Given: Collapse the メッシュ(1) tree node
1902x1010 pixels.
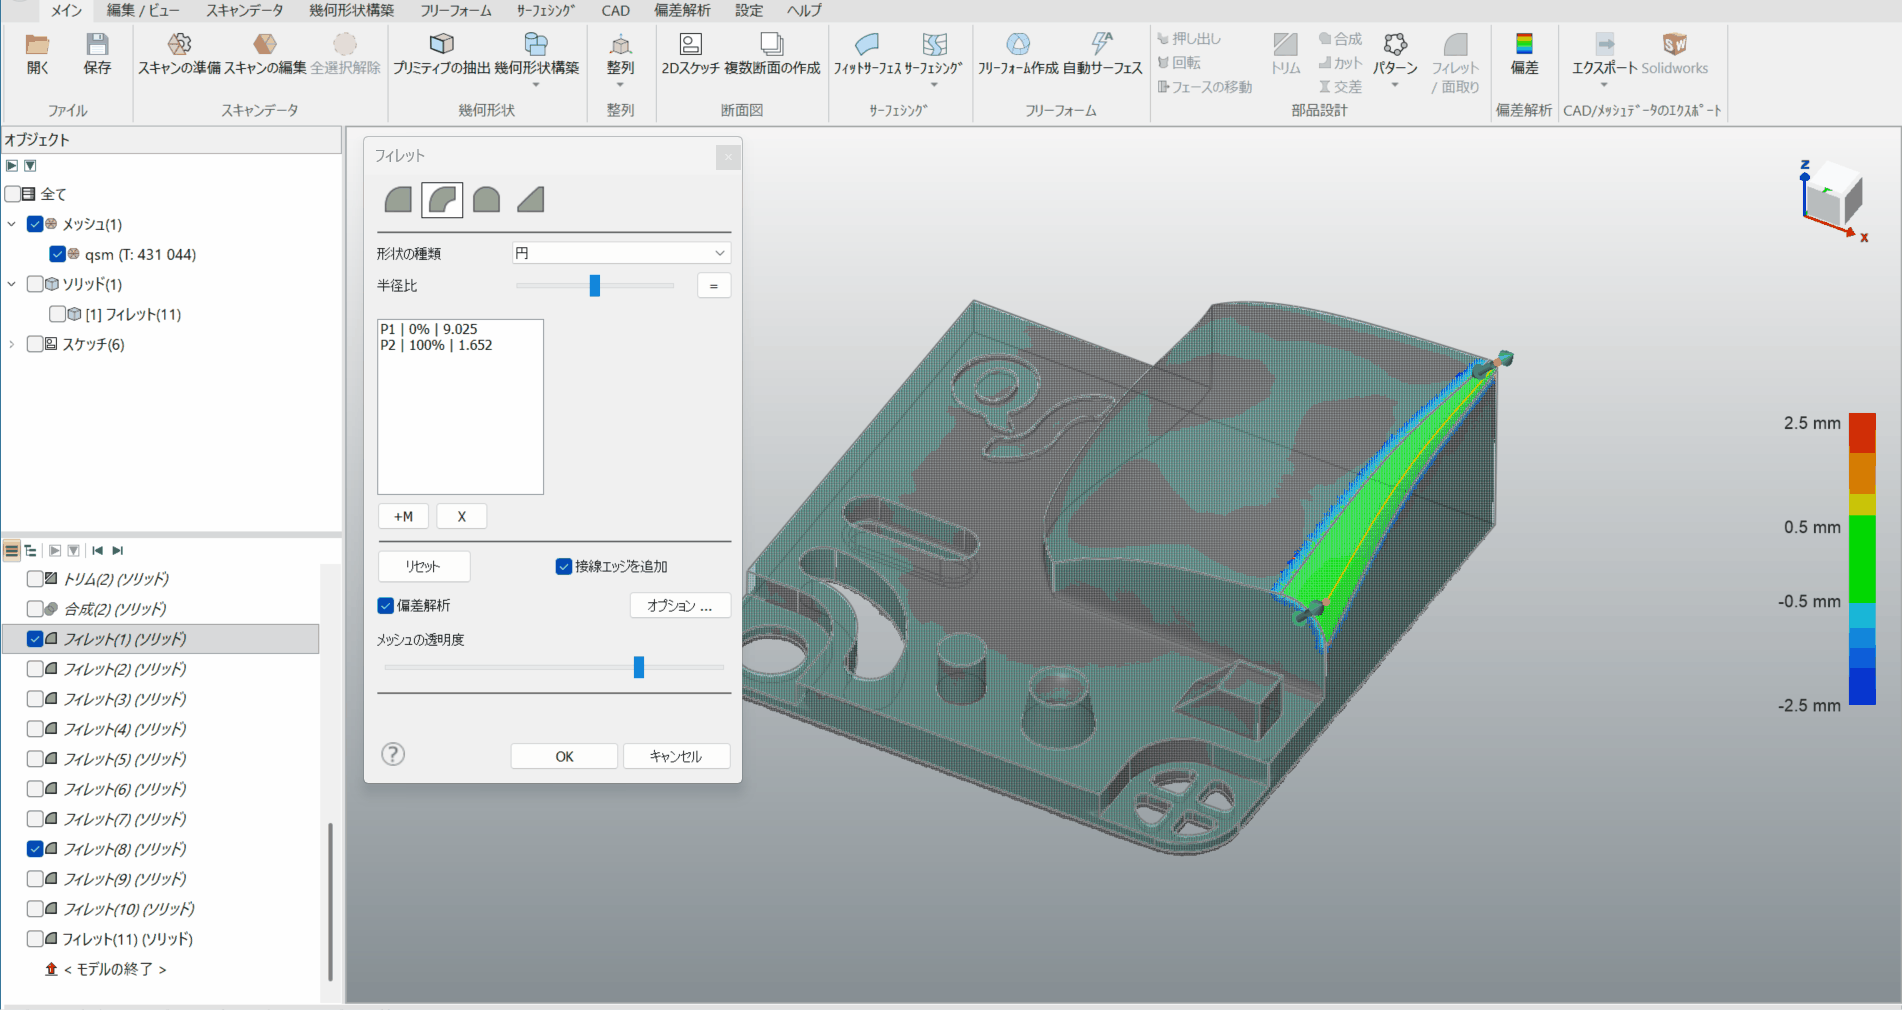Looking at the screenshot, I should 12,224.
